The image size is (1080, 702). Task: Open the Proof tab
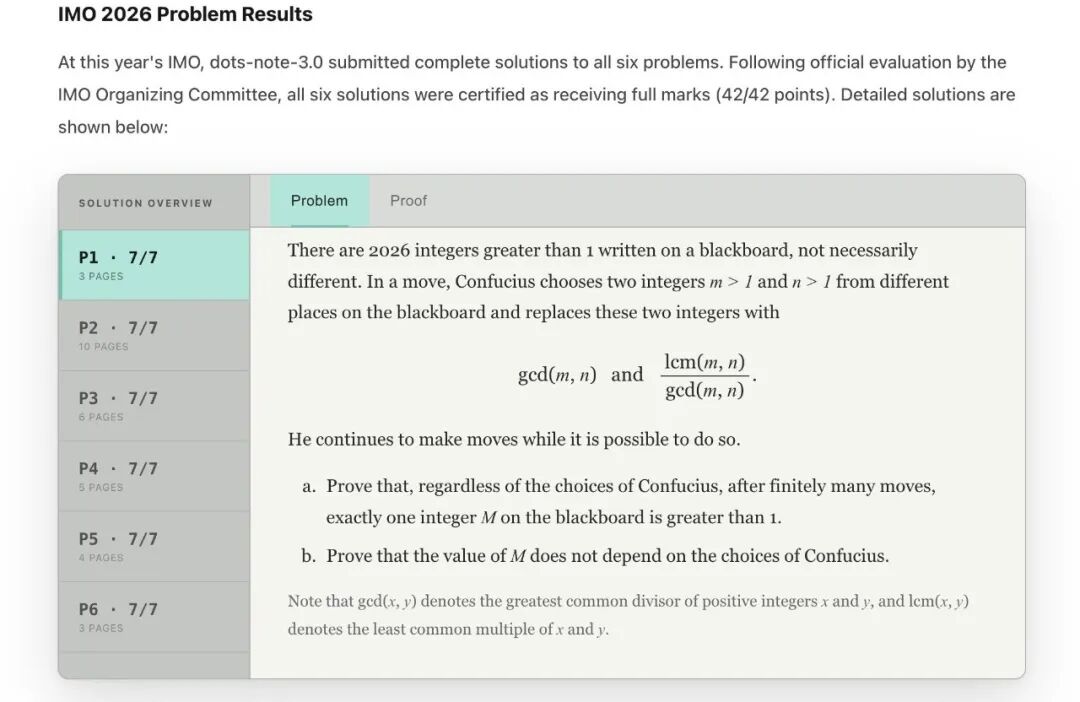408,200
